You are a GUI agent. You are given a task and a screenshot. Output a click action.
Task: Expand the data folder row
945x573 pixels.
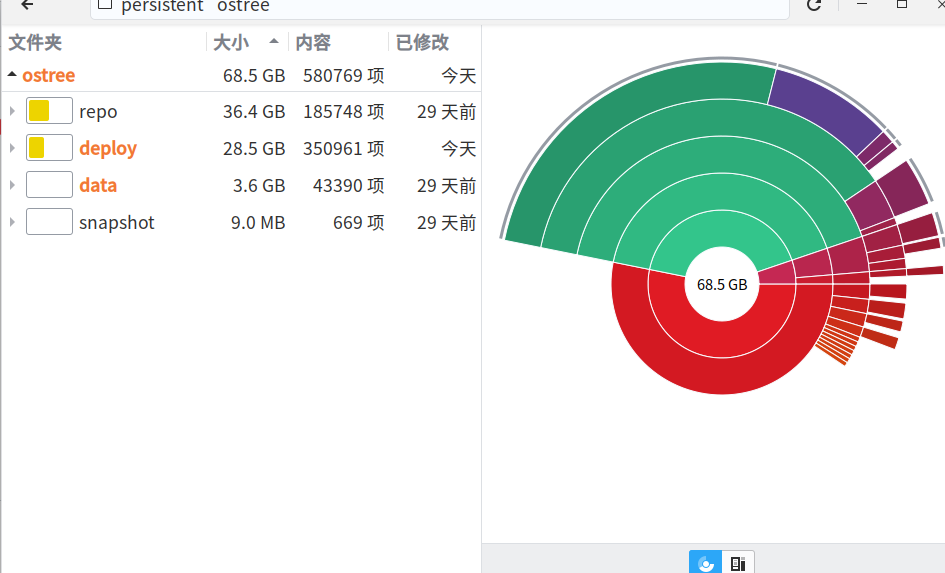click(x=12, y=185)
